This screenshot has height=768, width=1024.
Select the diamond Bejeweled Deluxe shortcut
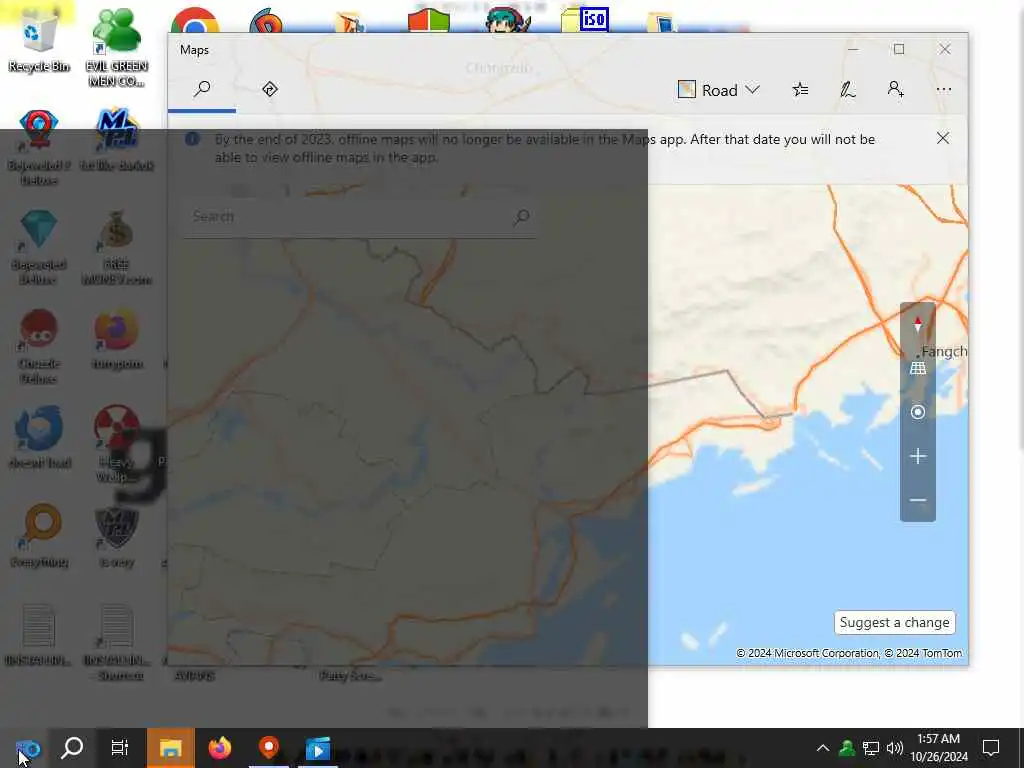click(39, 248)
